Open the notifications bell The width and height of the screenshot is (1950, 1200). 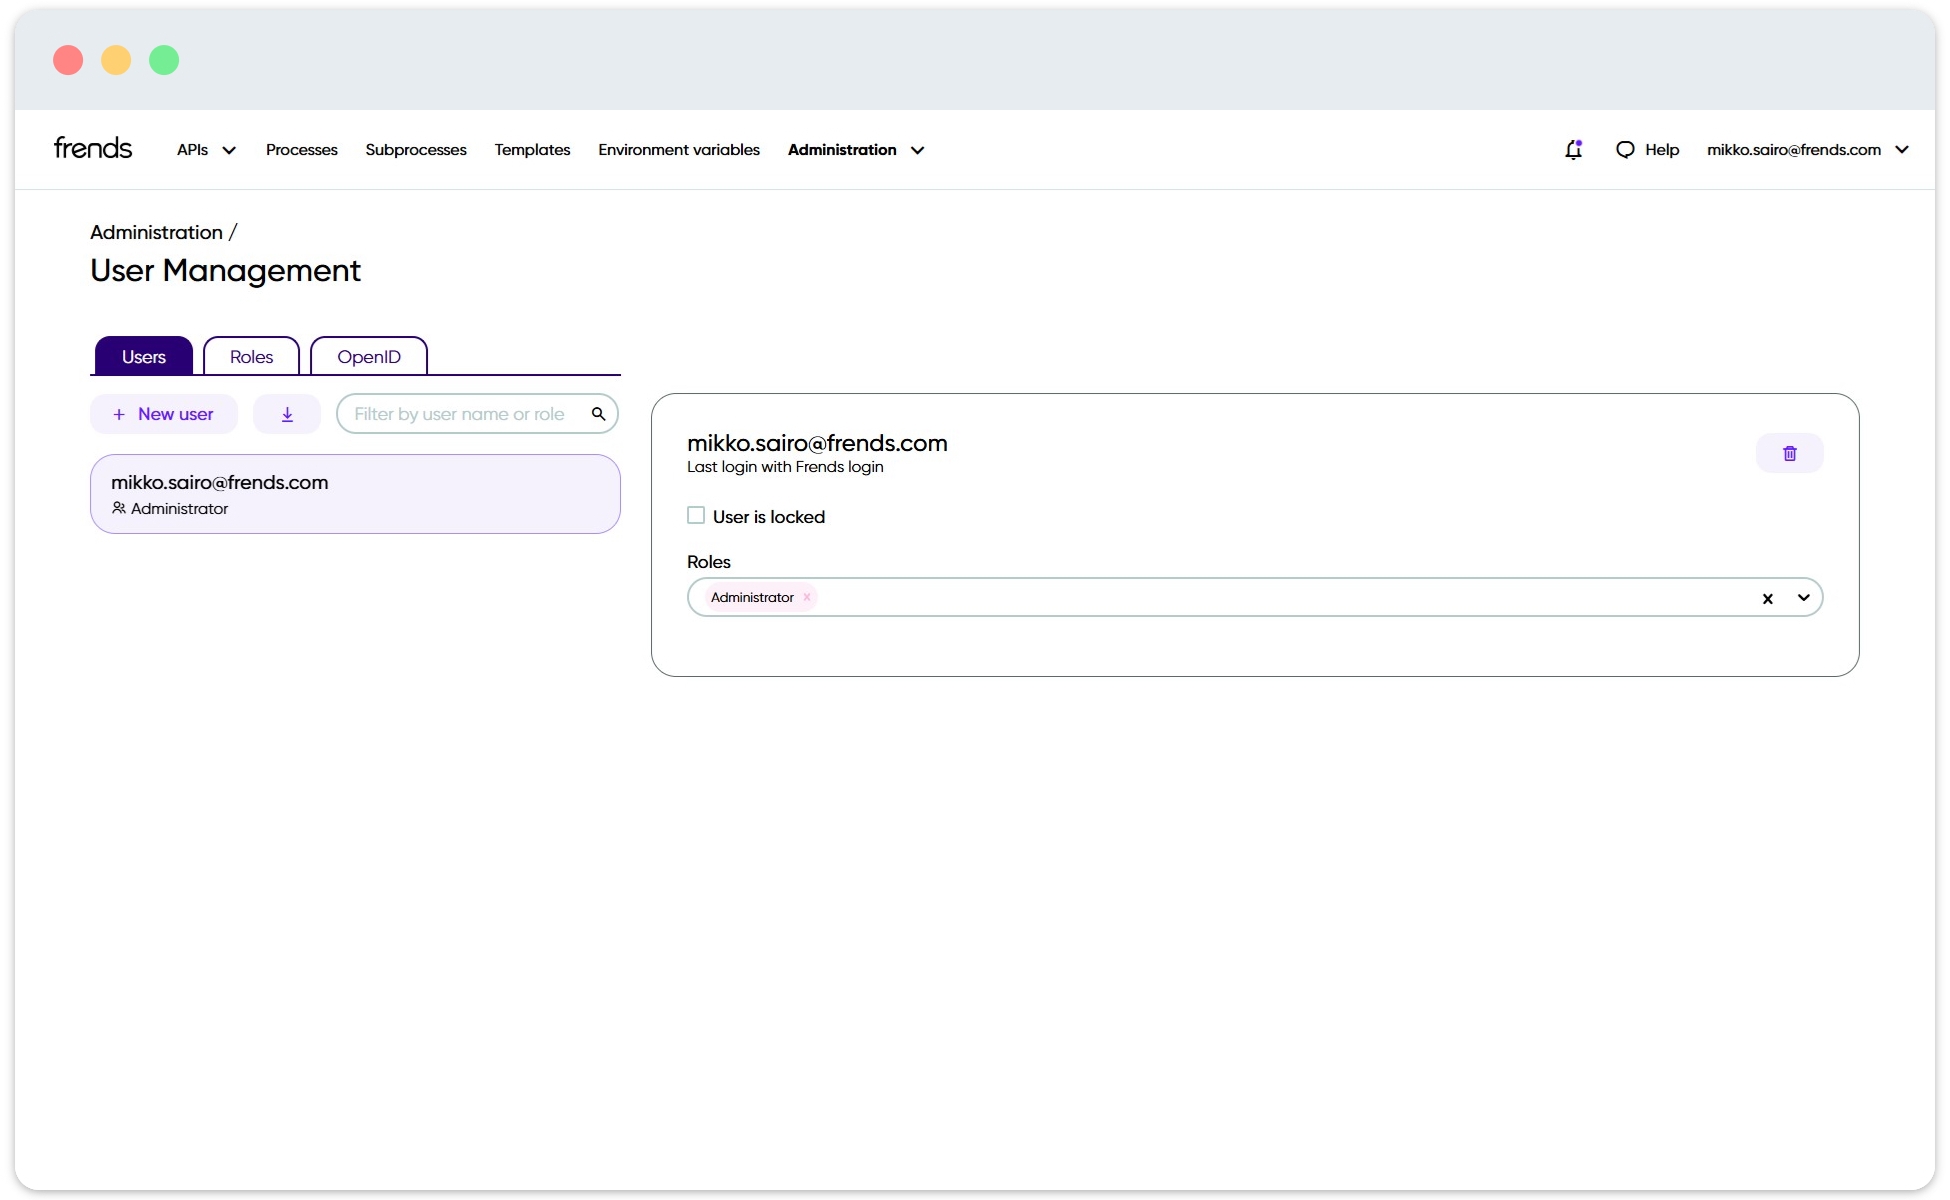pyautogui.click(x=1574, y=149)
